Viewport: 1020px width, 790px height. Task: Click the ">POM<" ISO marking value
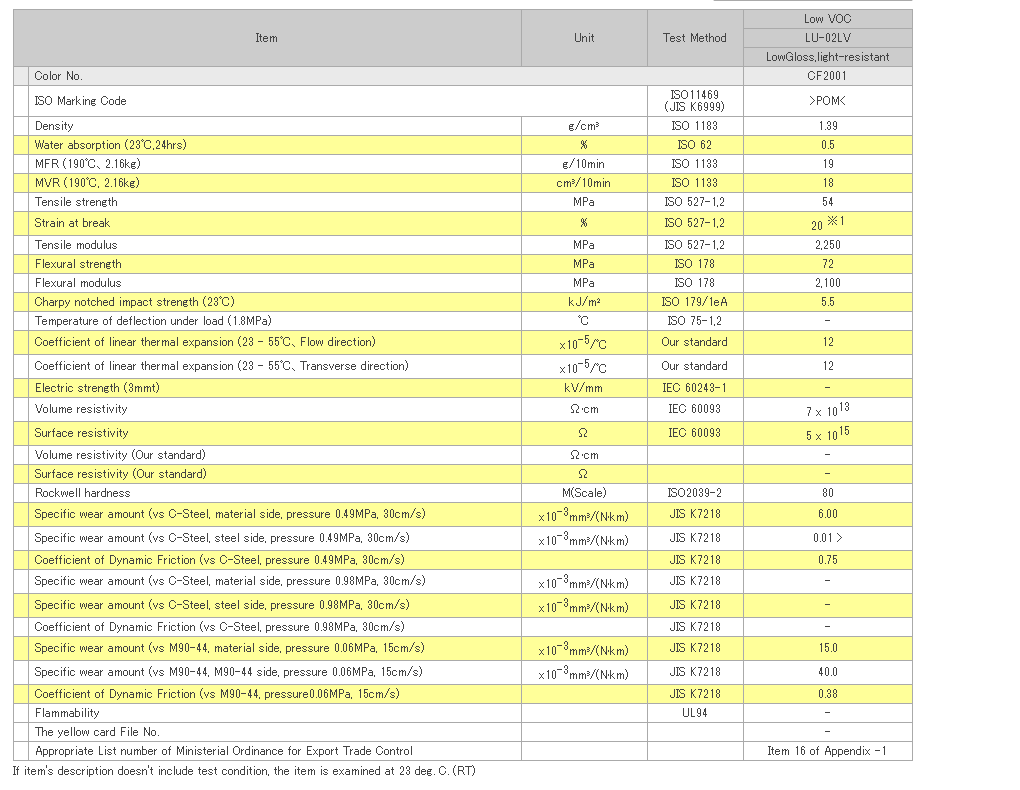click(x=827, y=101)
